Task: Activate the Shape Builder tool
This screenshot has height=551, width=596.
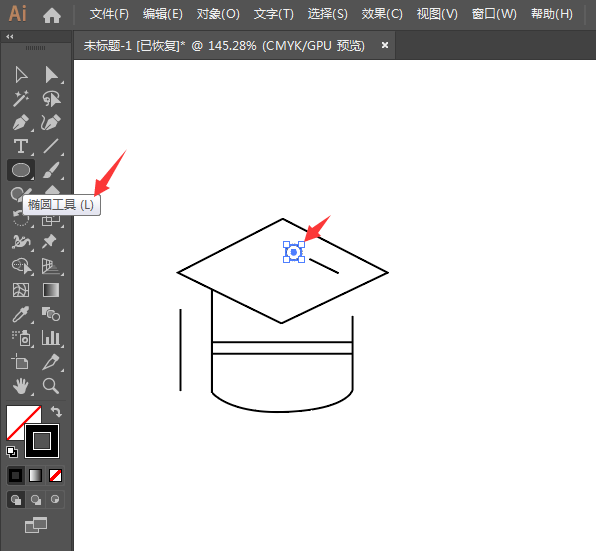Action: tap(21, 266)
